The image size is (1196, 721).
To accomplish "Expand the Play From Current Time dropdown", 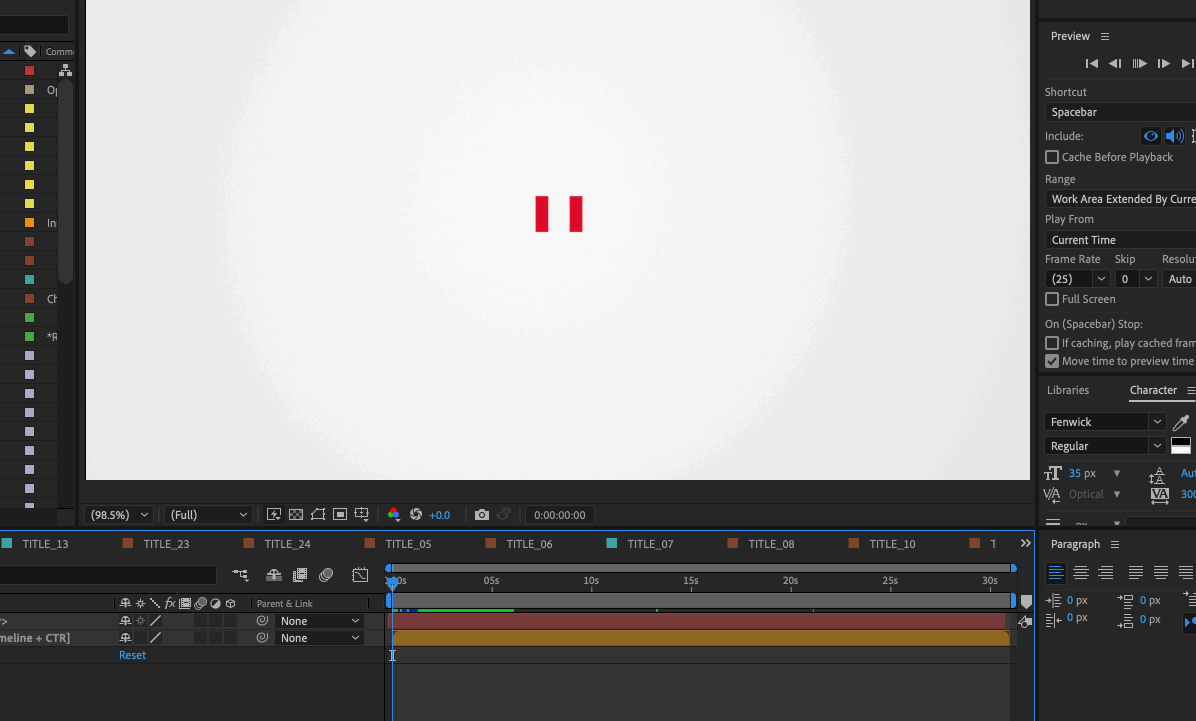I will click(x=1120, y=240).
